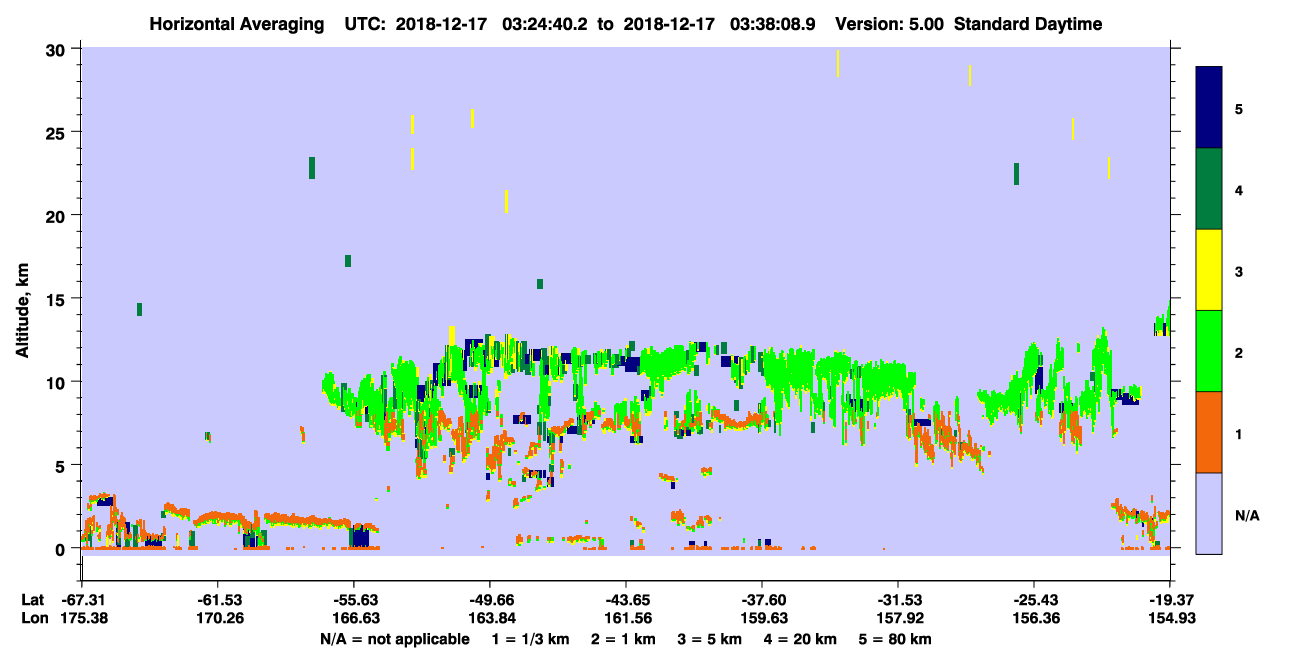Image resolution: width=1300 pixels, height=667 pixels.
Task: Click the longitude value 175.38
Action: (x=83, y=618)
